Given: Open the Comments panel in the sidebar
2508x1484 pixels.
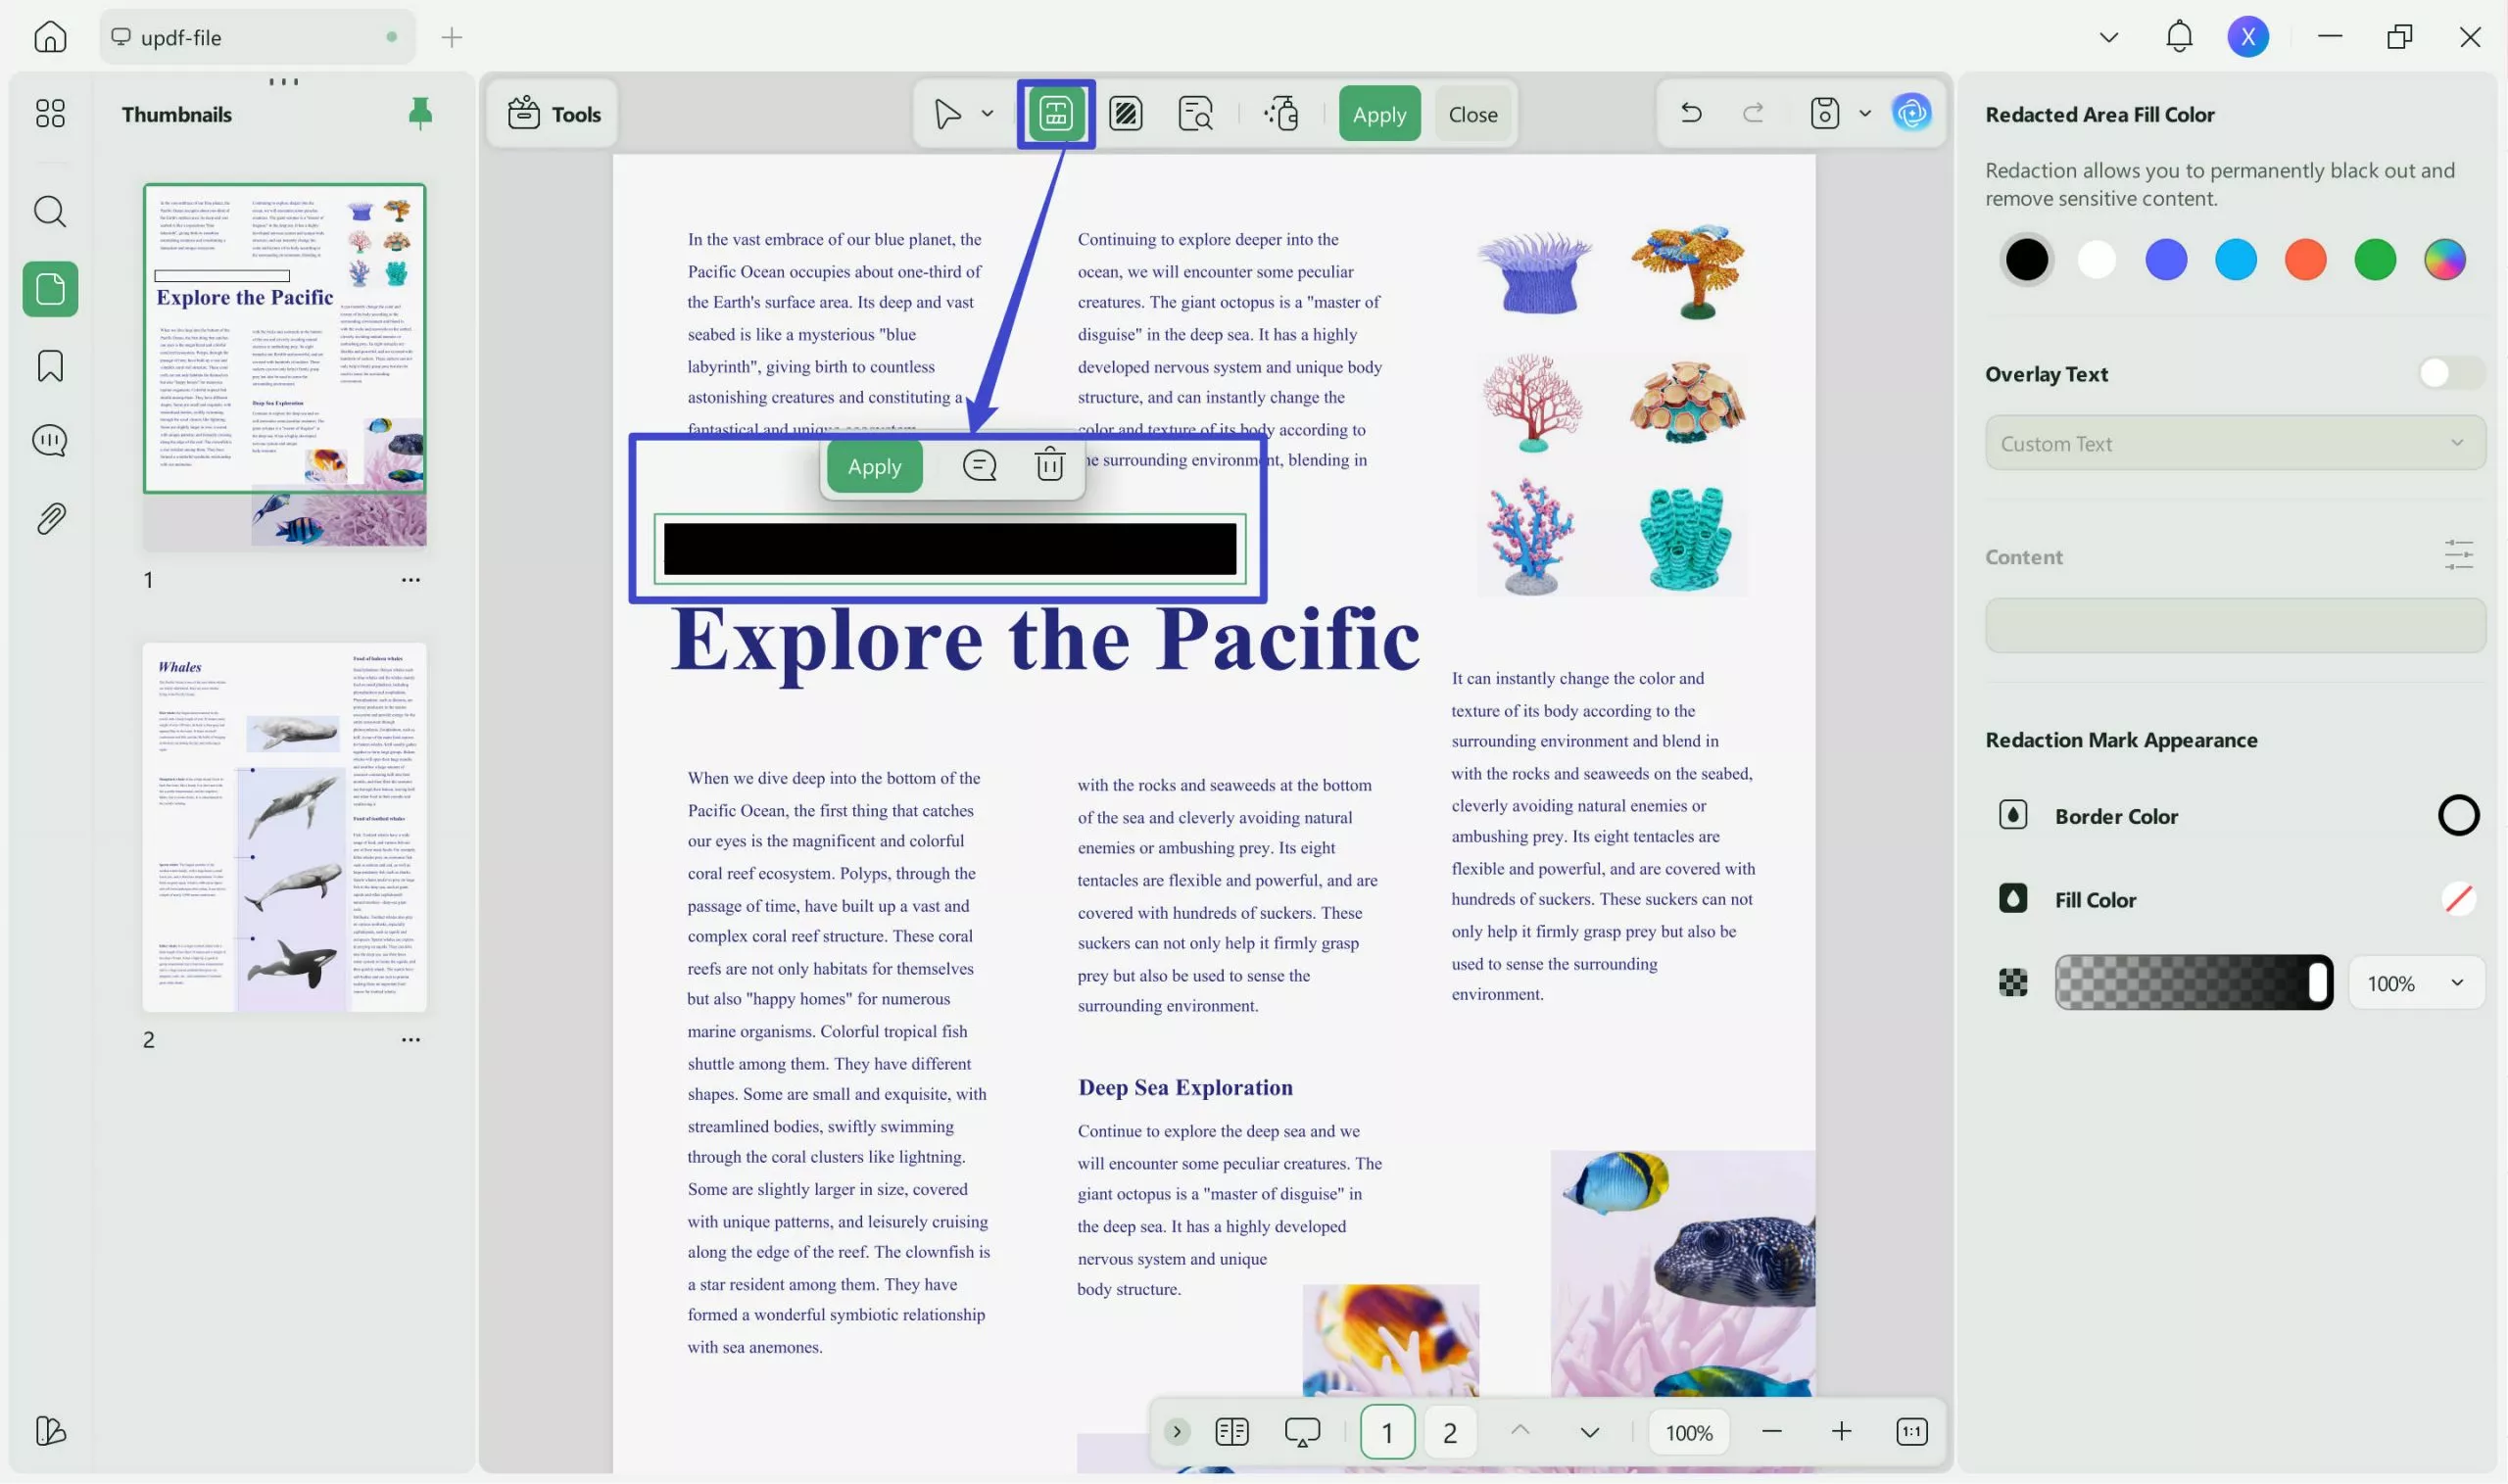Looking at the screenshot, I should (49, 440).
